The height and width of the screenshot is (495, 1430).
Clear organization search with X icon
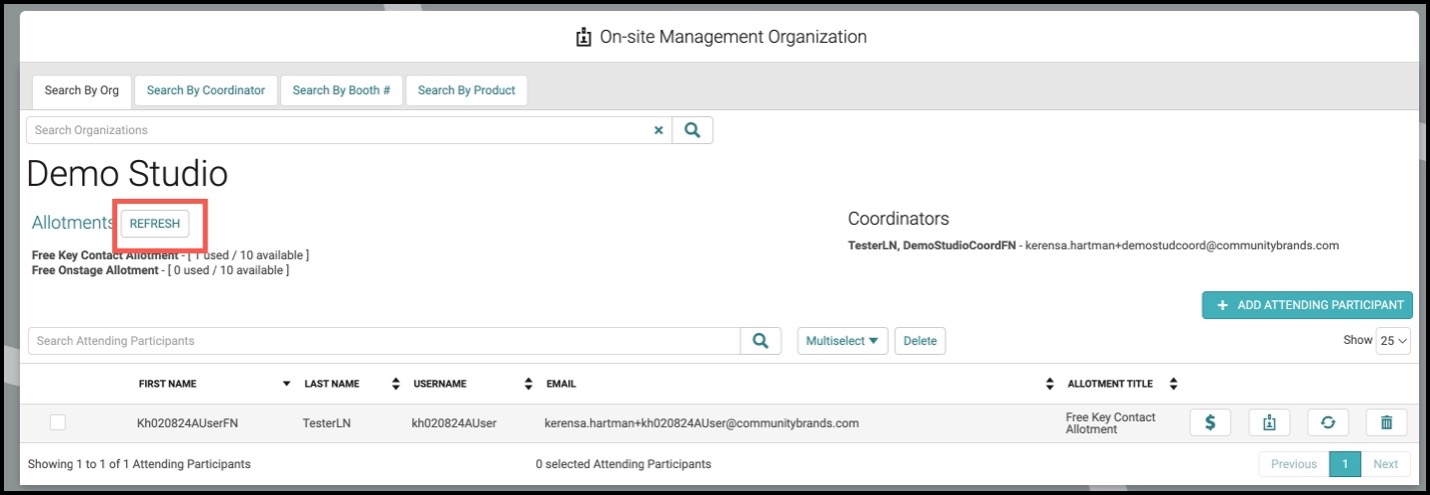[658, 130]
